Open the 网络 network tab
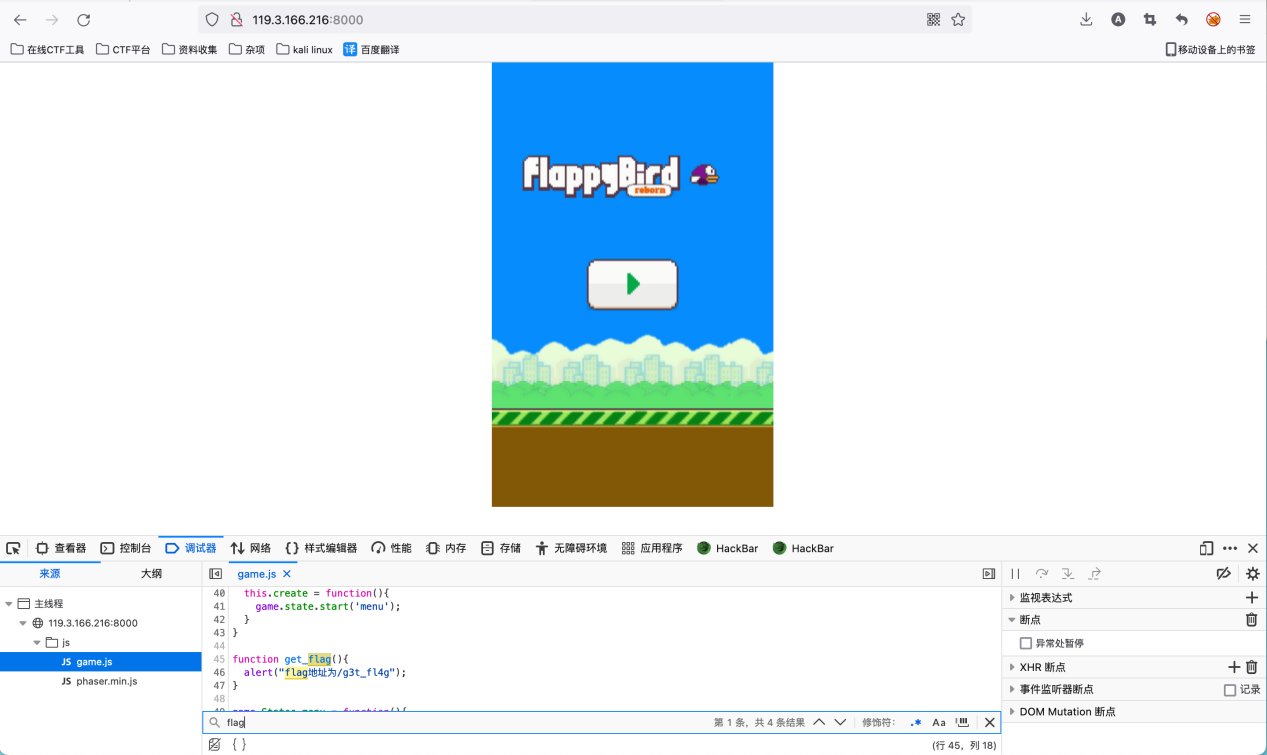Image resolution: width=1267 pixels, height=755 pixels. point(251,548)
